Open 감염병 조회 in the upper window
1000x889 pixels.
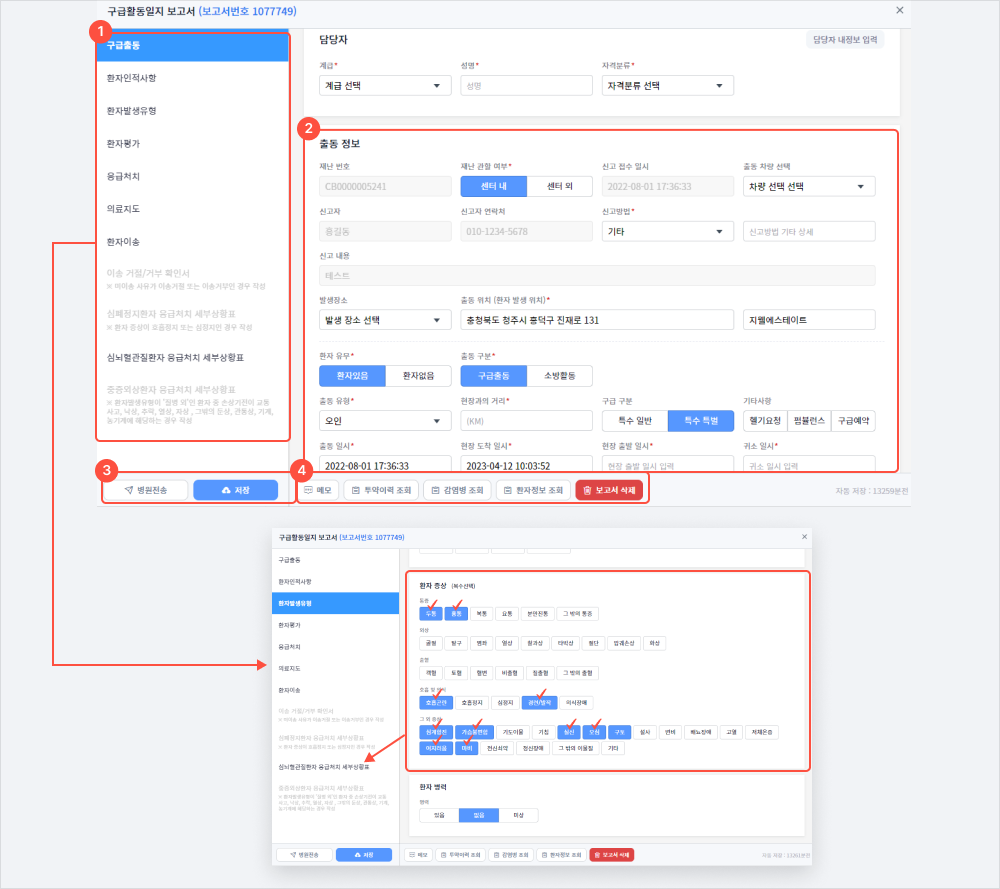click(x=457, y=490)
